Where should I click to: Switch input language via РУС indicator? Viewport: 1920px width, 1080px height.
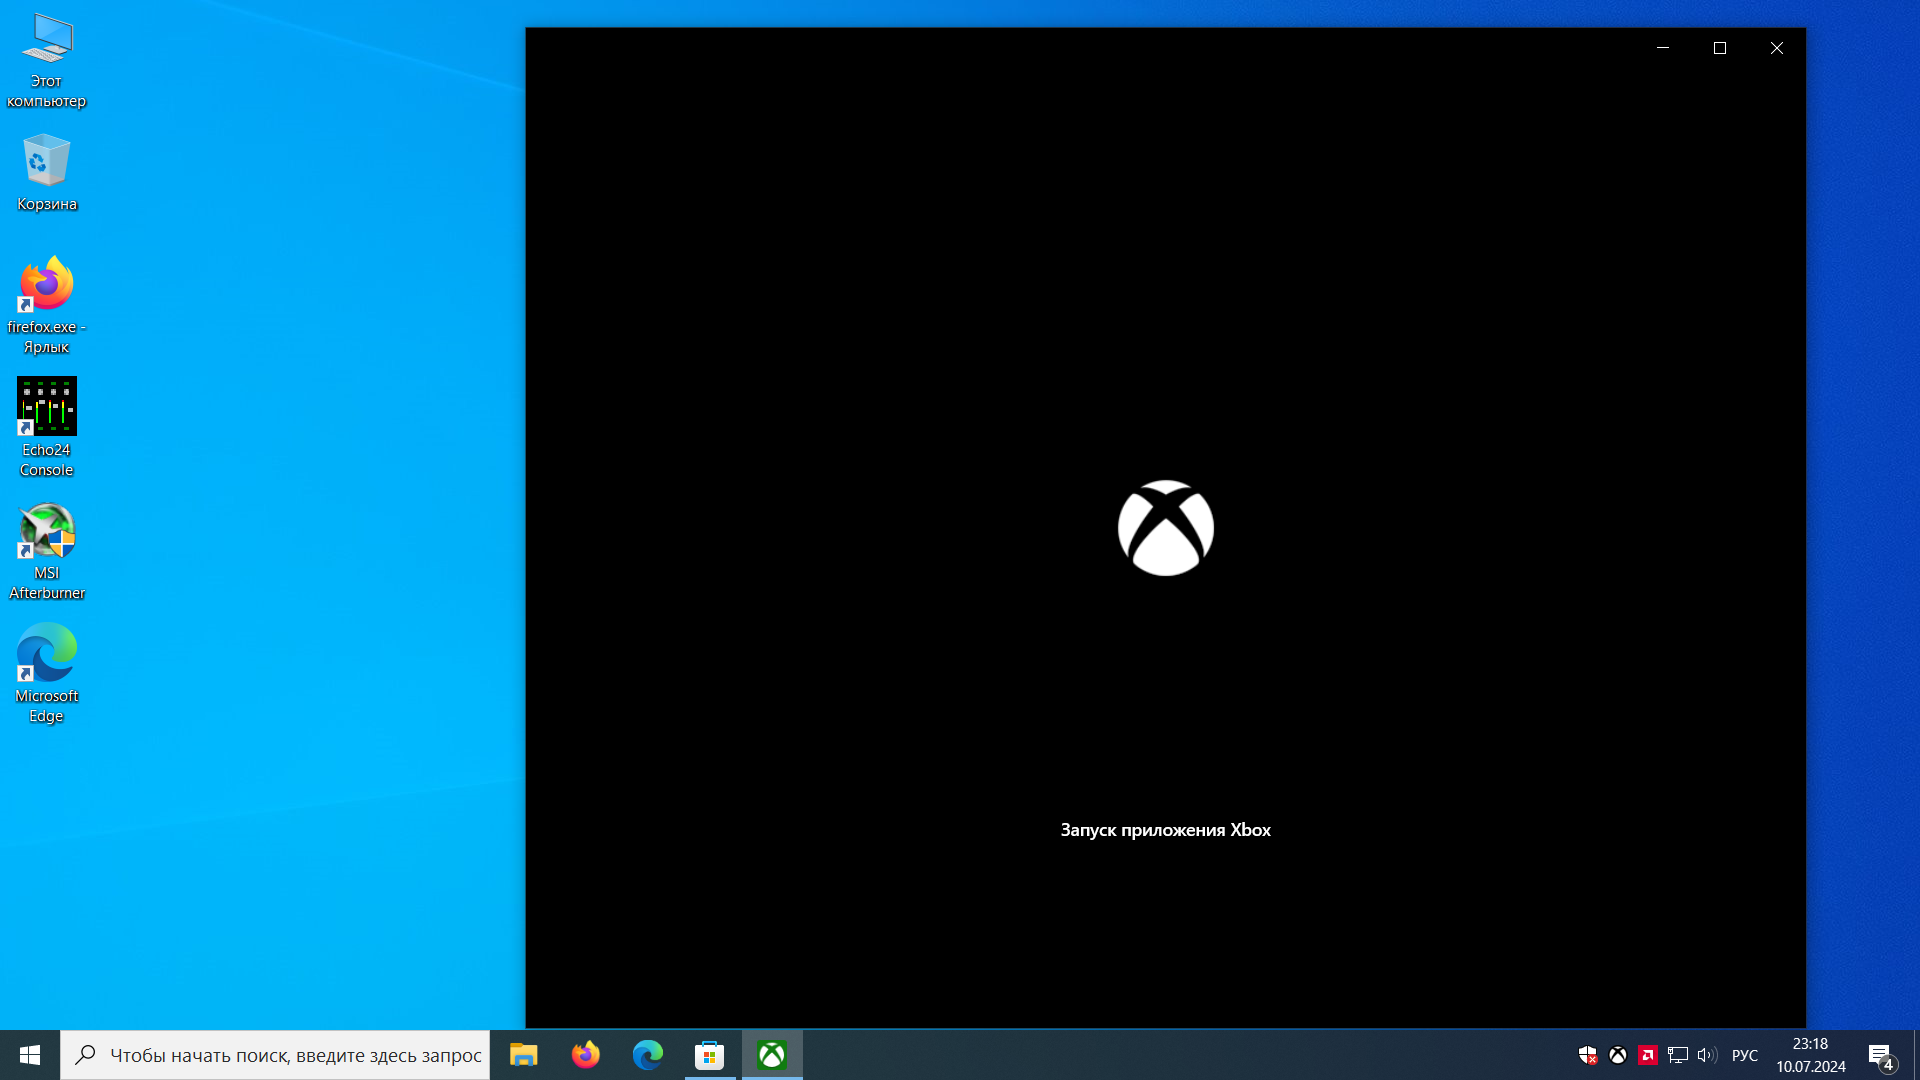point(1744,1055)
